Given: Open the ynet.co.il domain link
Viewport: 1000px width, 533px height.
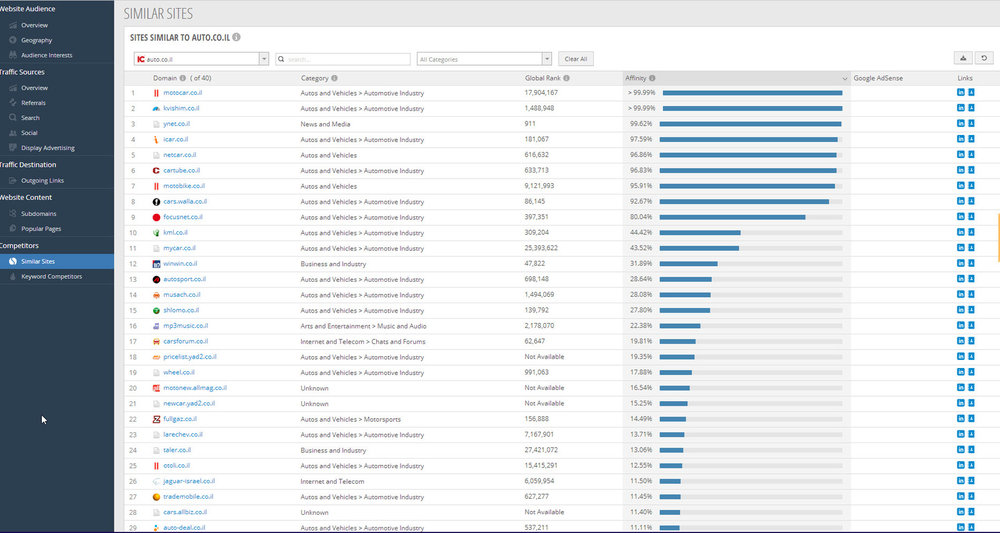Looking at the screenshot, I should pyautogui.click(x=177, y=124).
